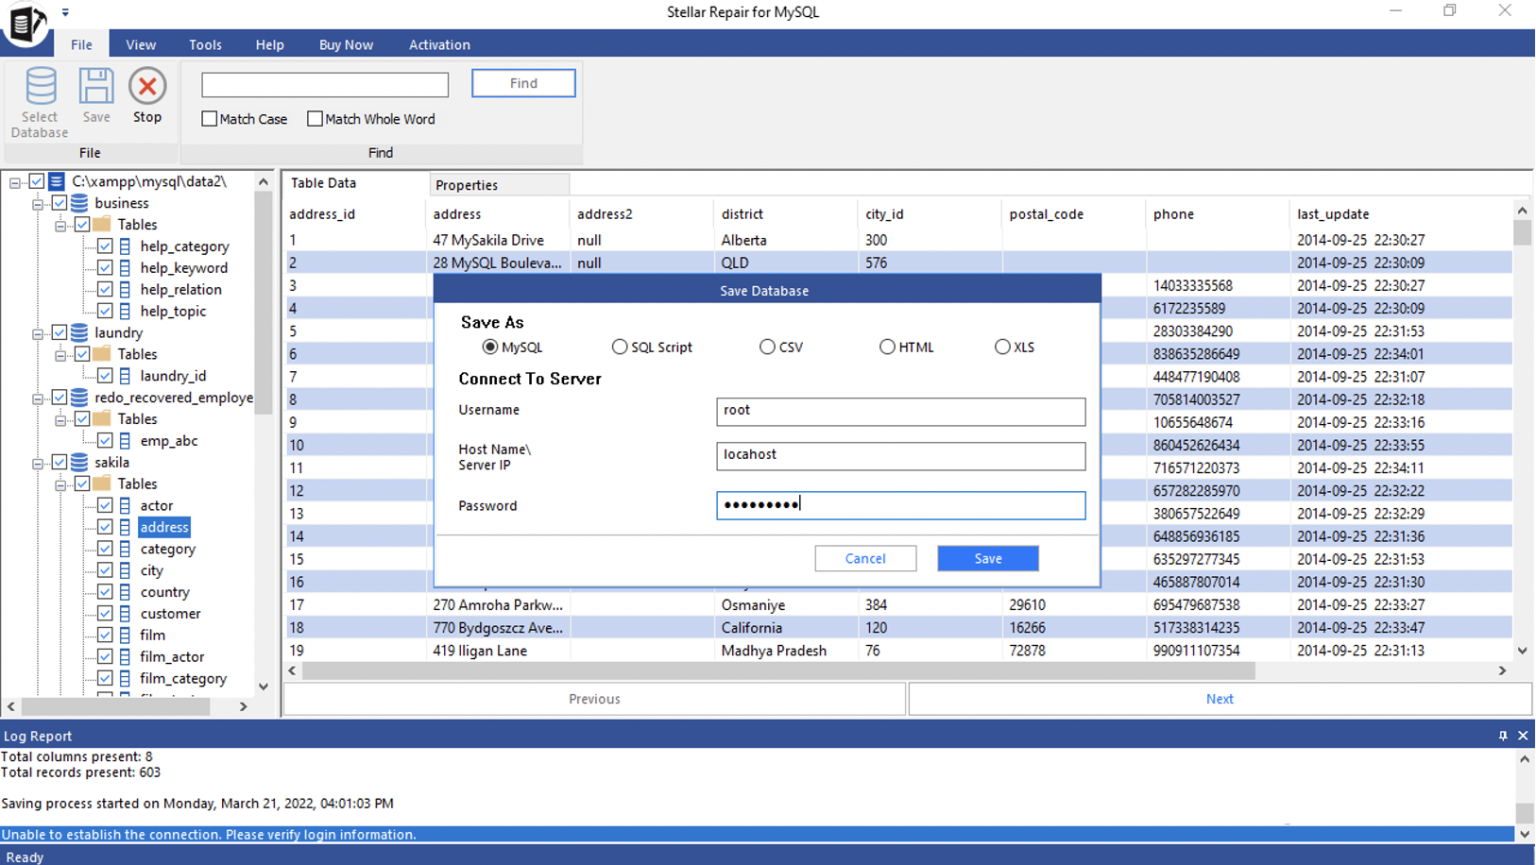Select the CSV save format

(x=768, y=347)
